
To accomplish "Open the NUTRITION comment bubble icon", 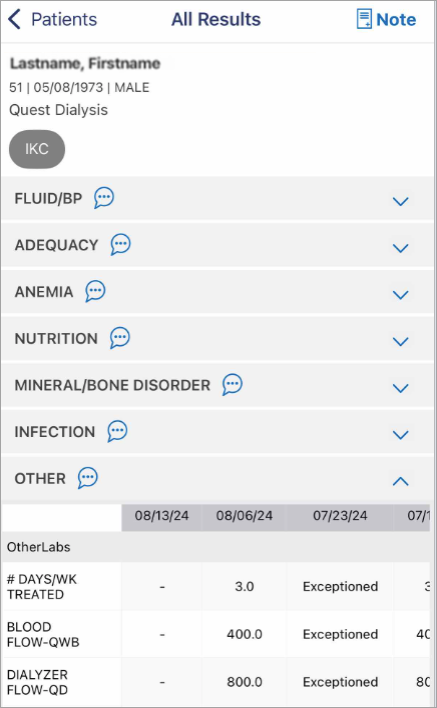I will coord(120,338).
